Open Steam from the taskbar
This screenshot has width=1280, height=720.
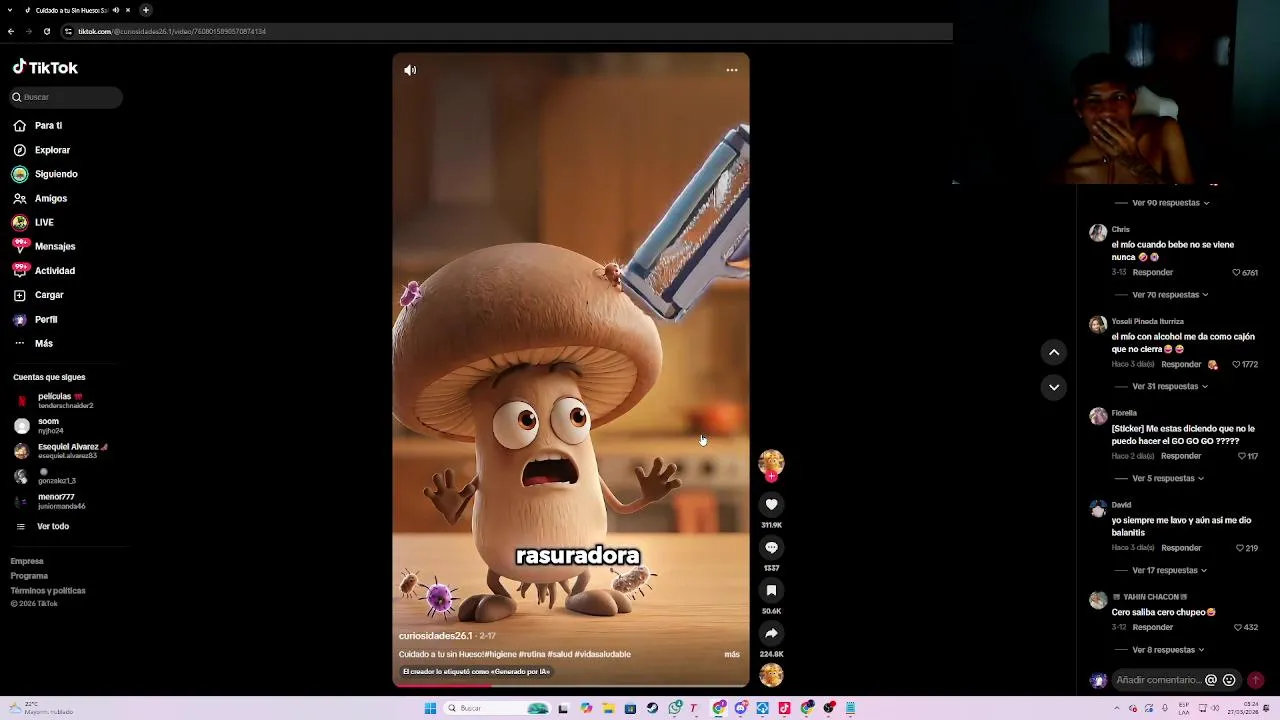(x=652, y=708)
